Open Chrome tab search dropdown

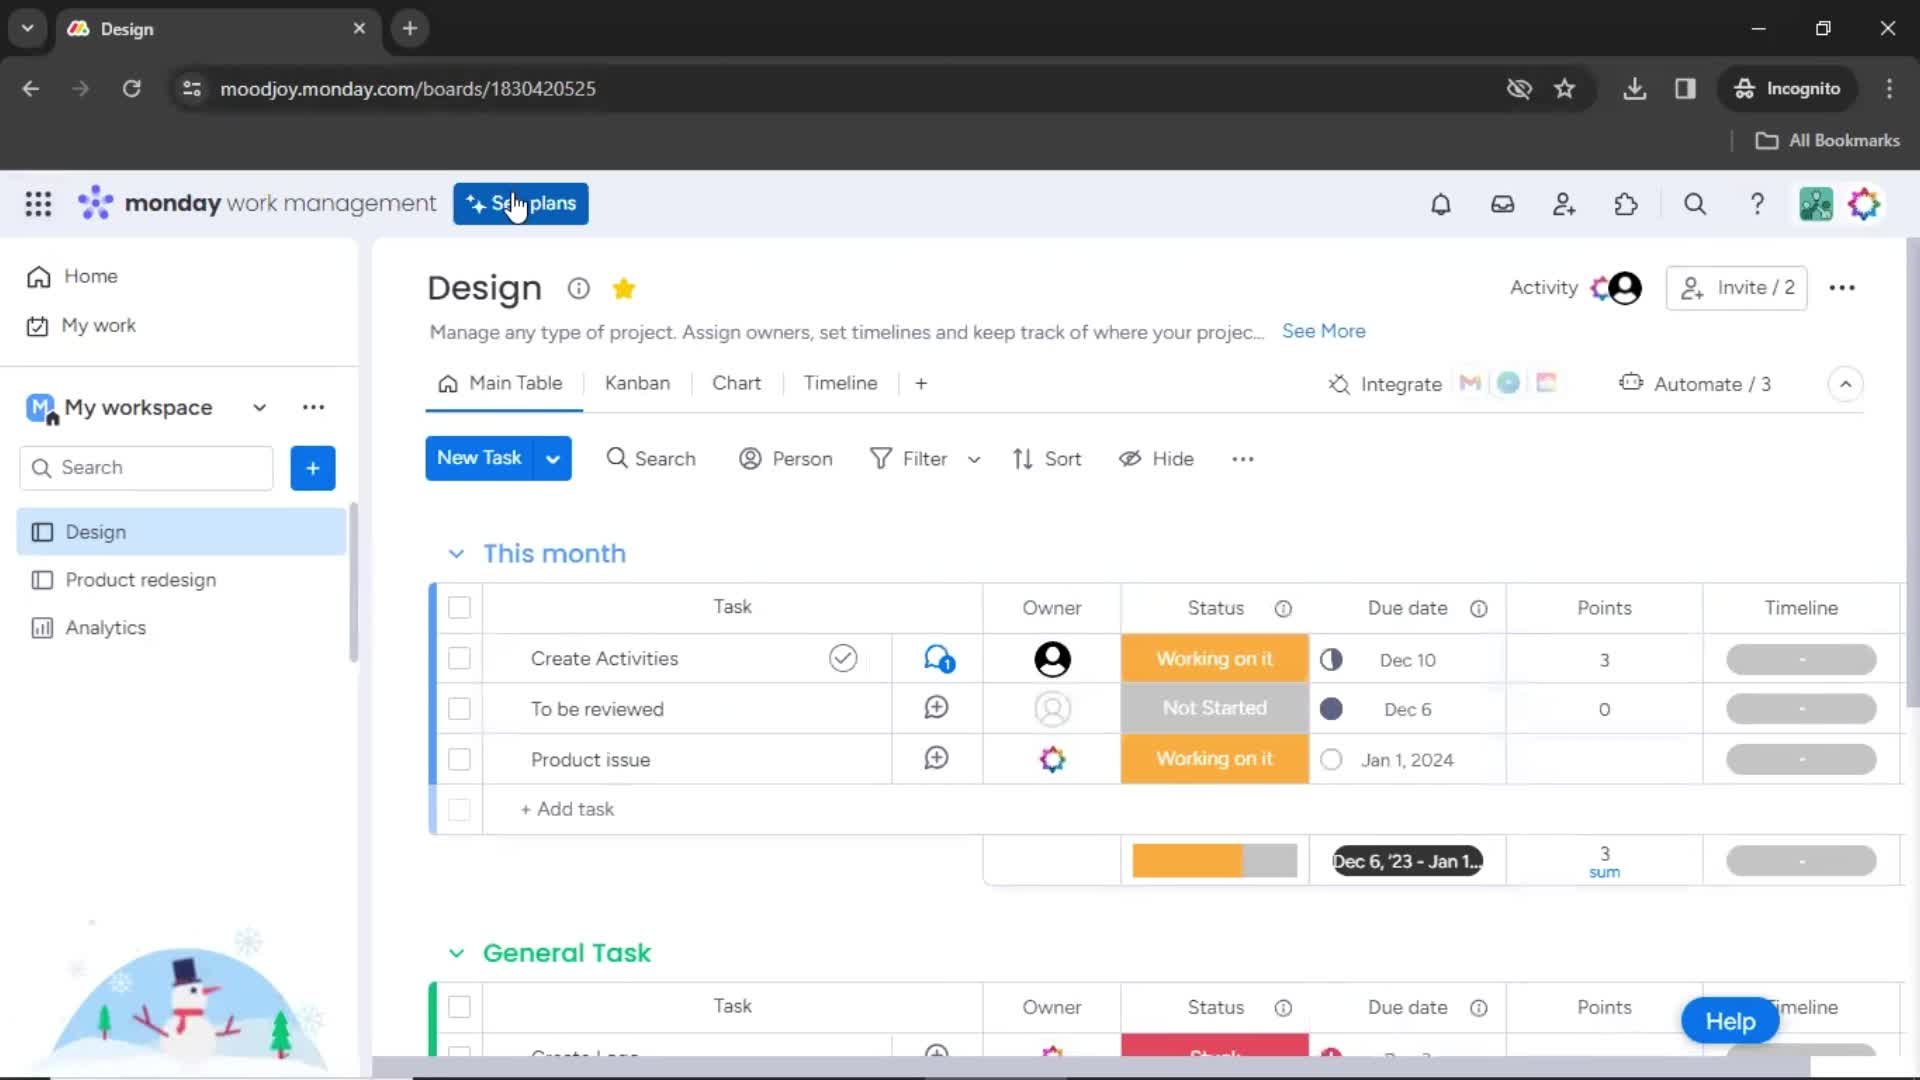click(27, 28)
